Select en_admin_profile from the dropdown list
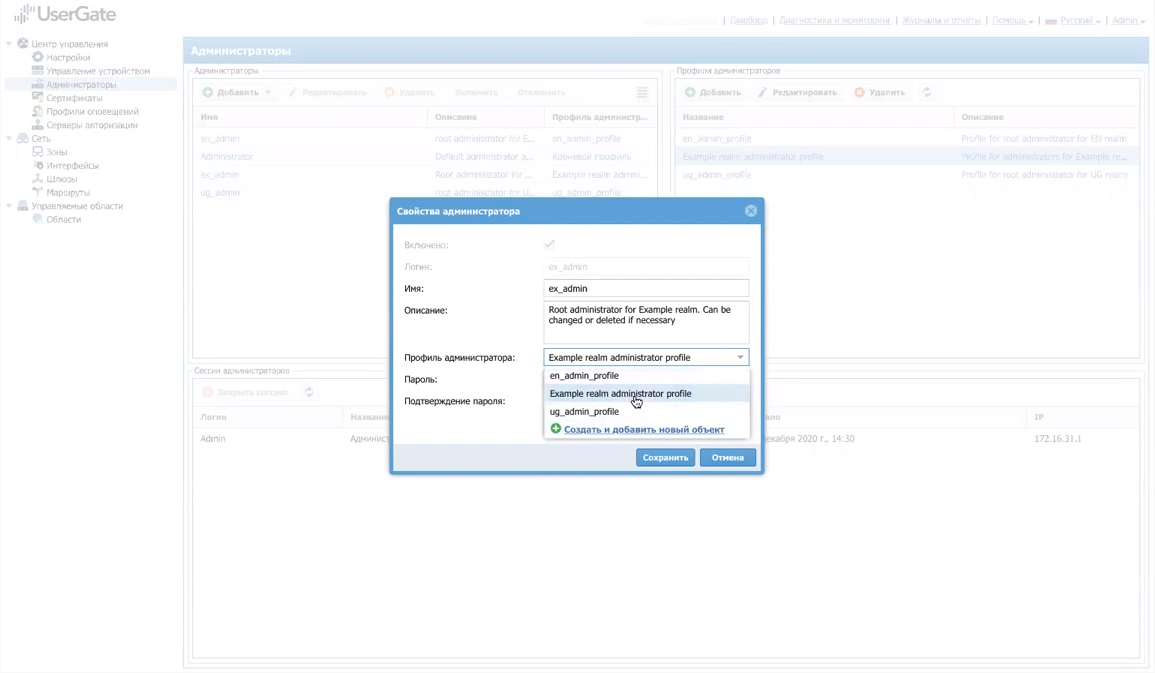 click(647, 376)
